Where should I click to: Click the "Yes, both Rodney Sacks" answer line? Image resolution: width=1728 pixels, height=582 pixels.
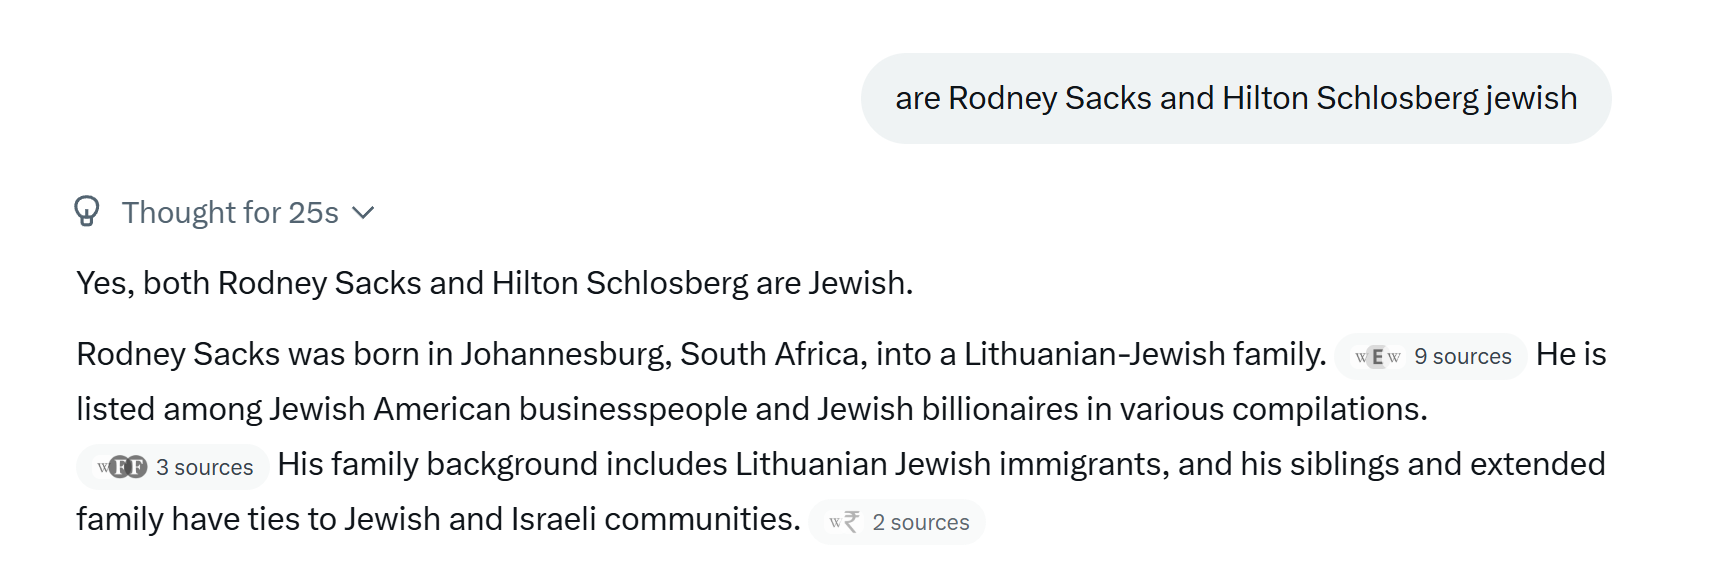pos(495,283)
